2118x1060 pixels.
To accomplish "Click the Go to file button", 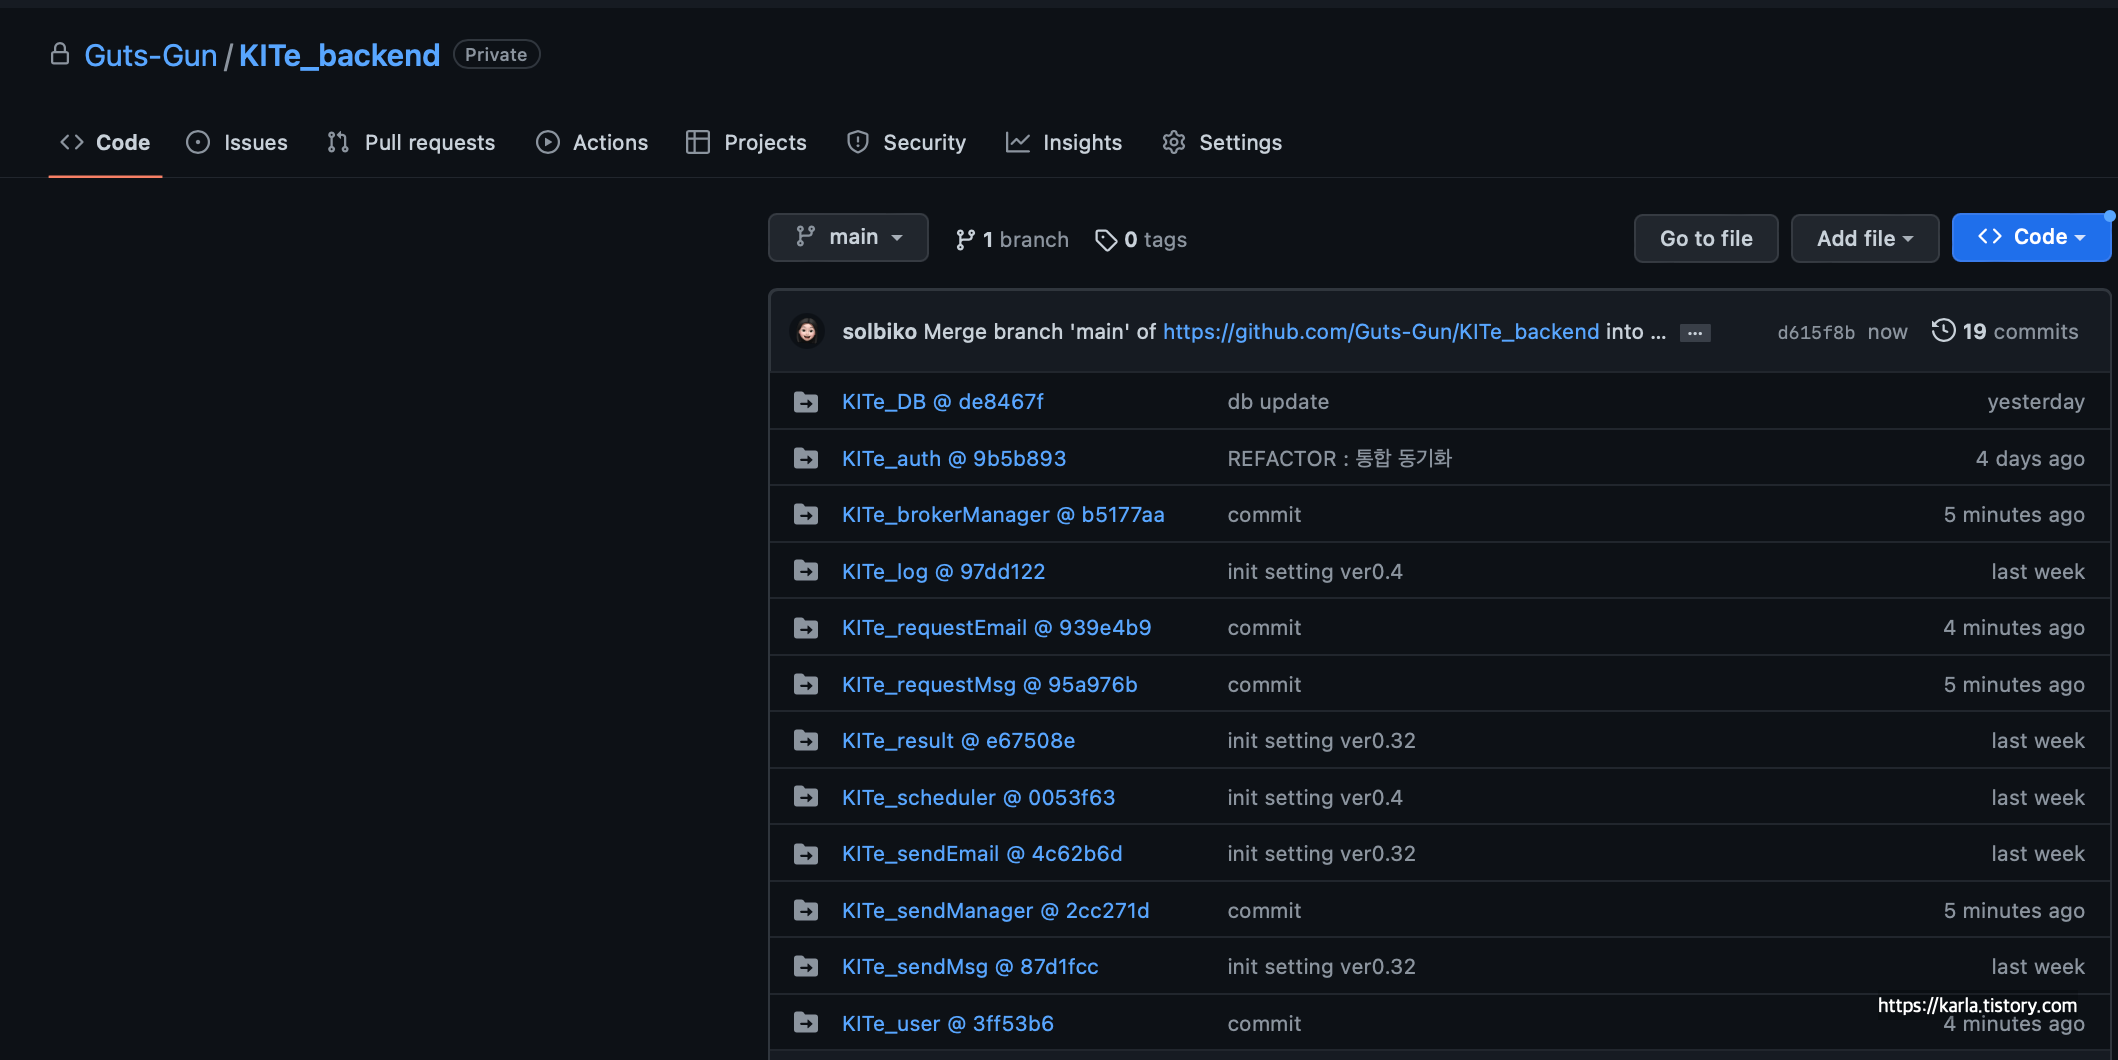I will click(x=1706, y=238).
